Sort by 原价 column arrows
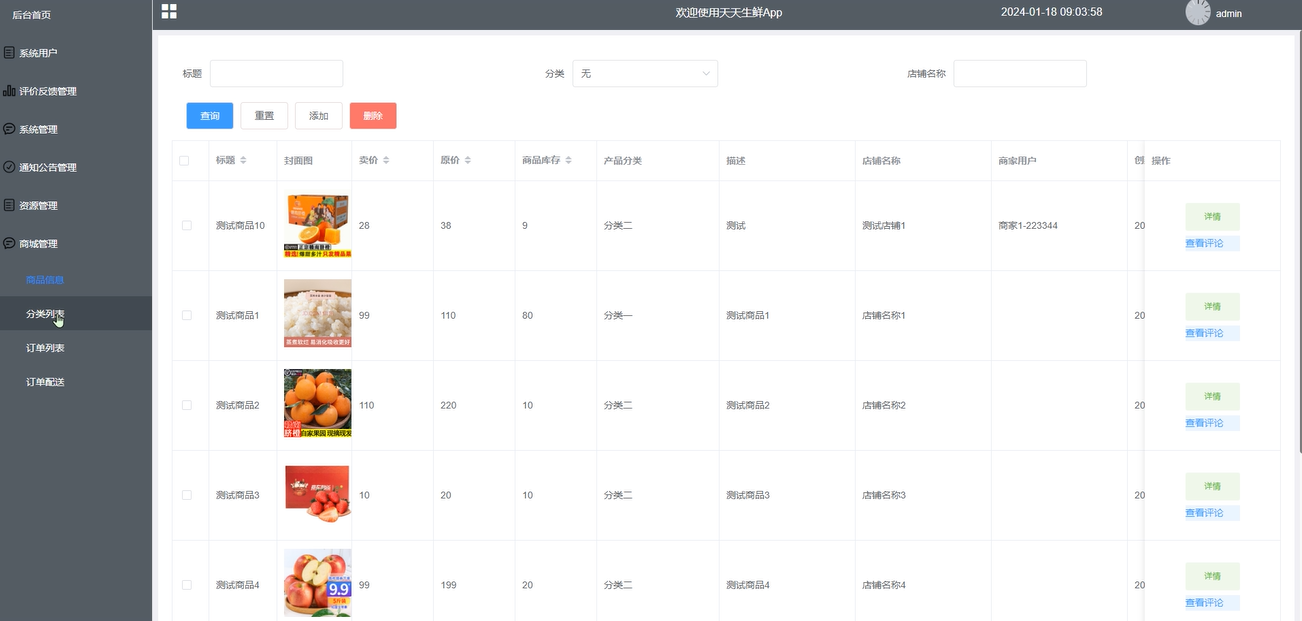This screenshot has height=621, width=1302. pyautogui.click(x=467, y=160)
